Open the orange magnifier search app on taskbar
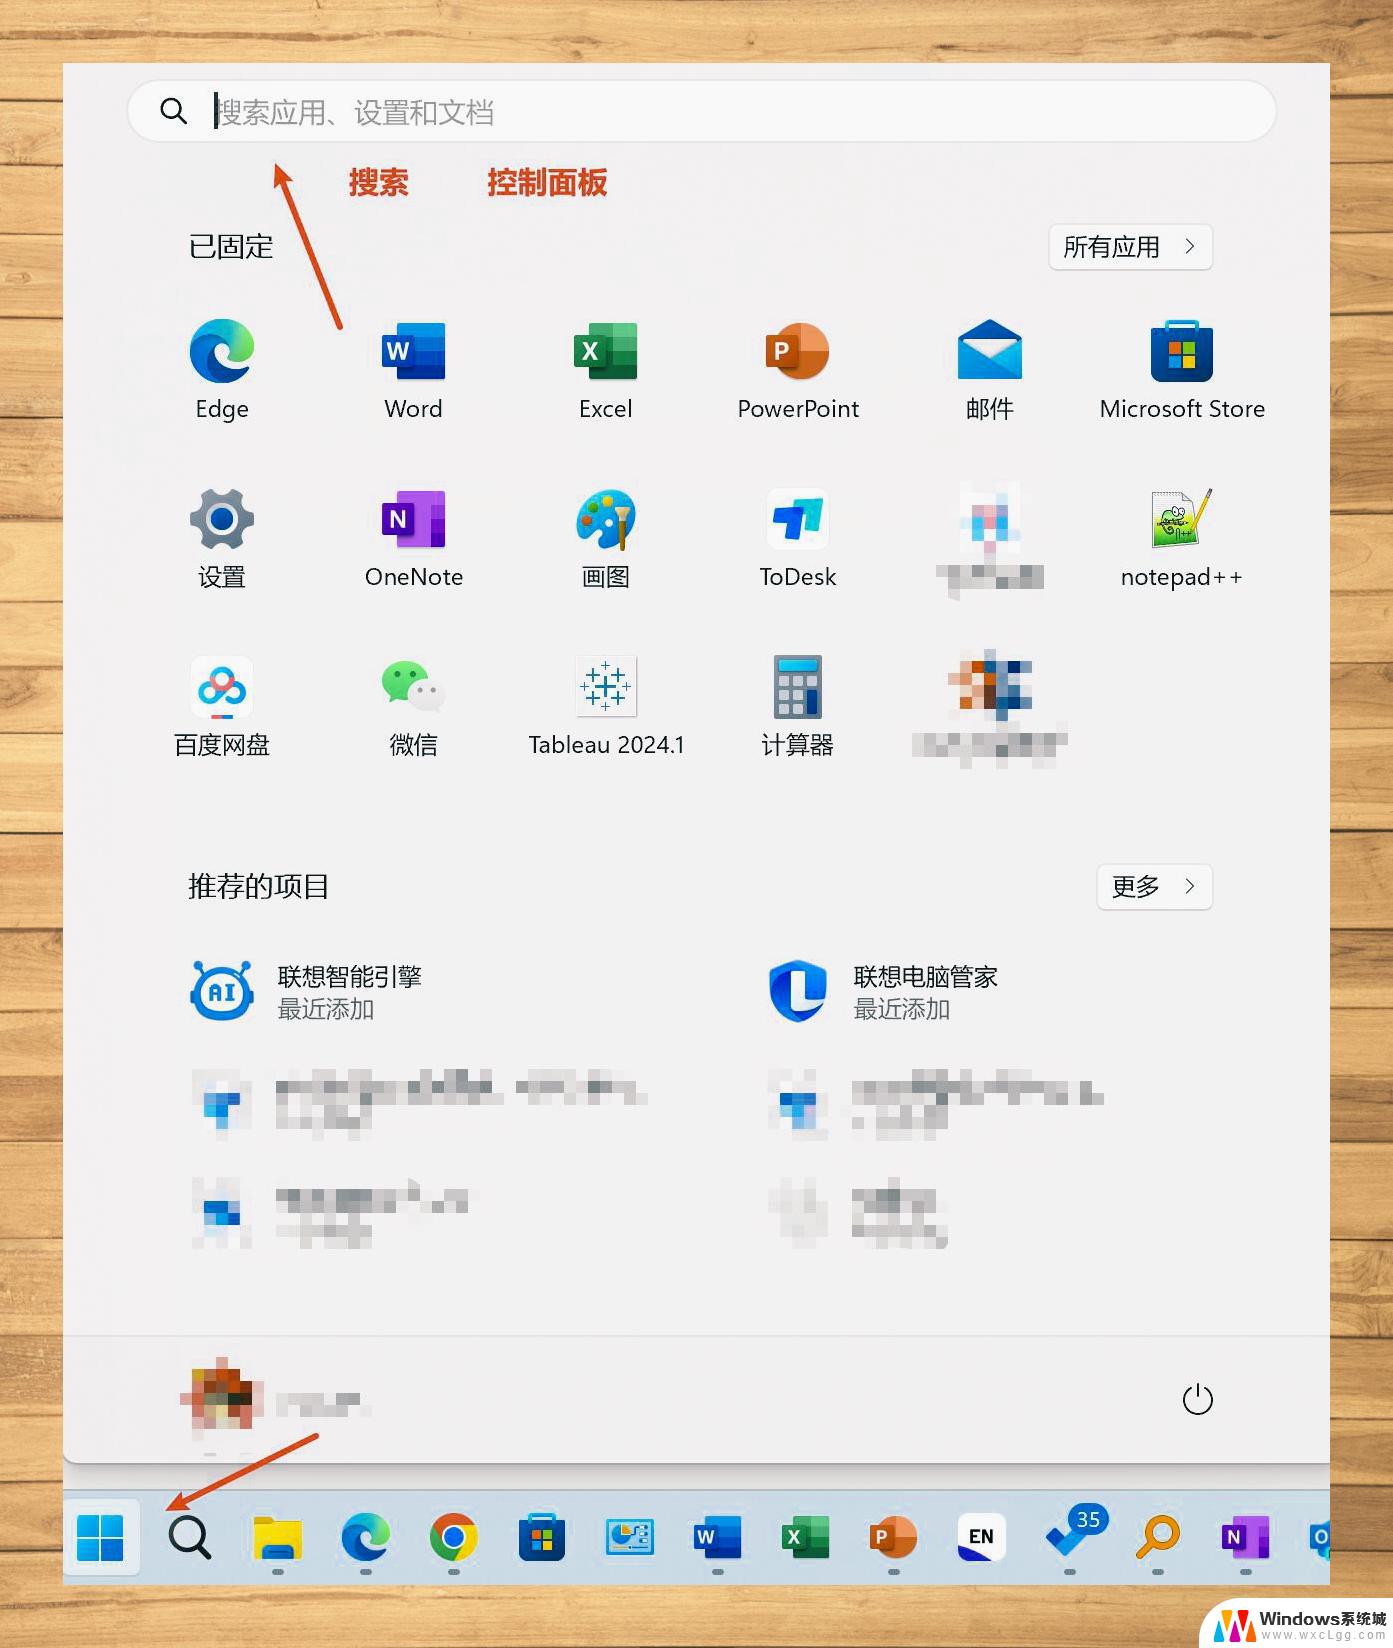Image resolution: width=1393 pixels, height=1648 pixels. point(1157,1537)
